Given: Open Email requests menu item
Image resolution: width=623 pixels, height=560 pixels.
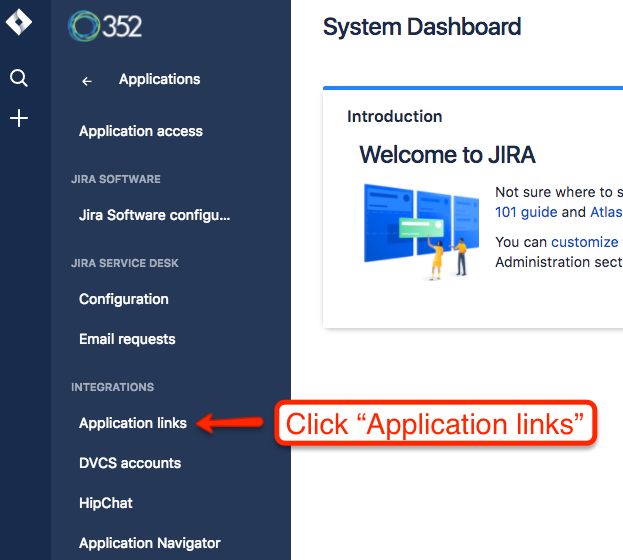Looking at the screenshot, I should click(x=127, y=339).
